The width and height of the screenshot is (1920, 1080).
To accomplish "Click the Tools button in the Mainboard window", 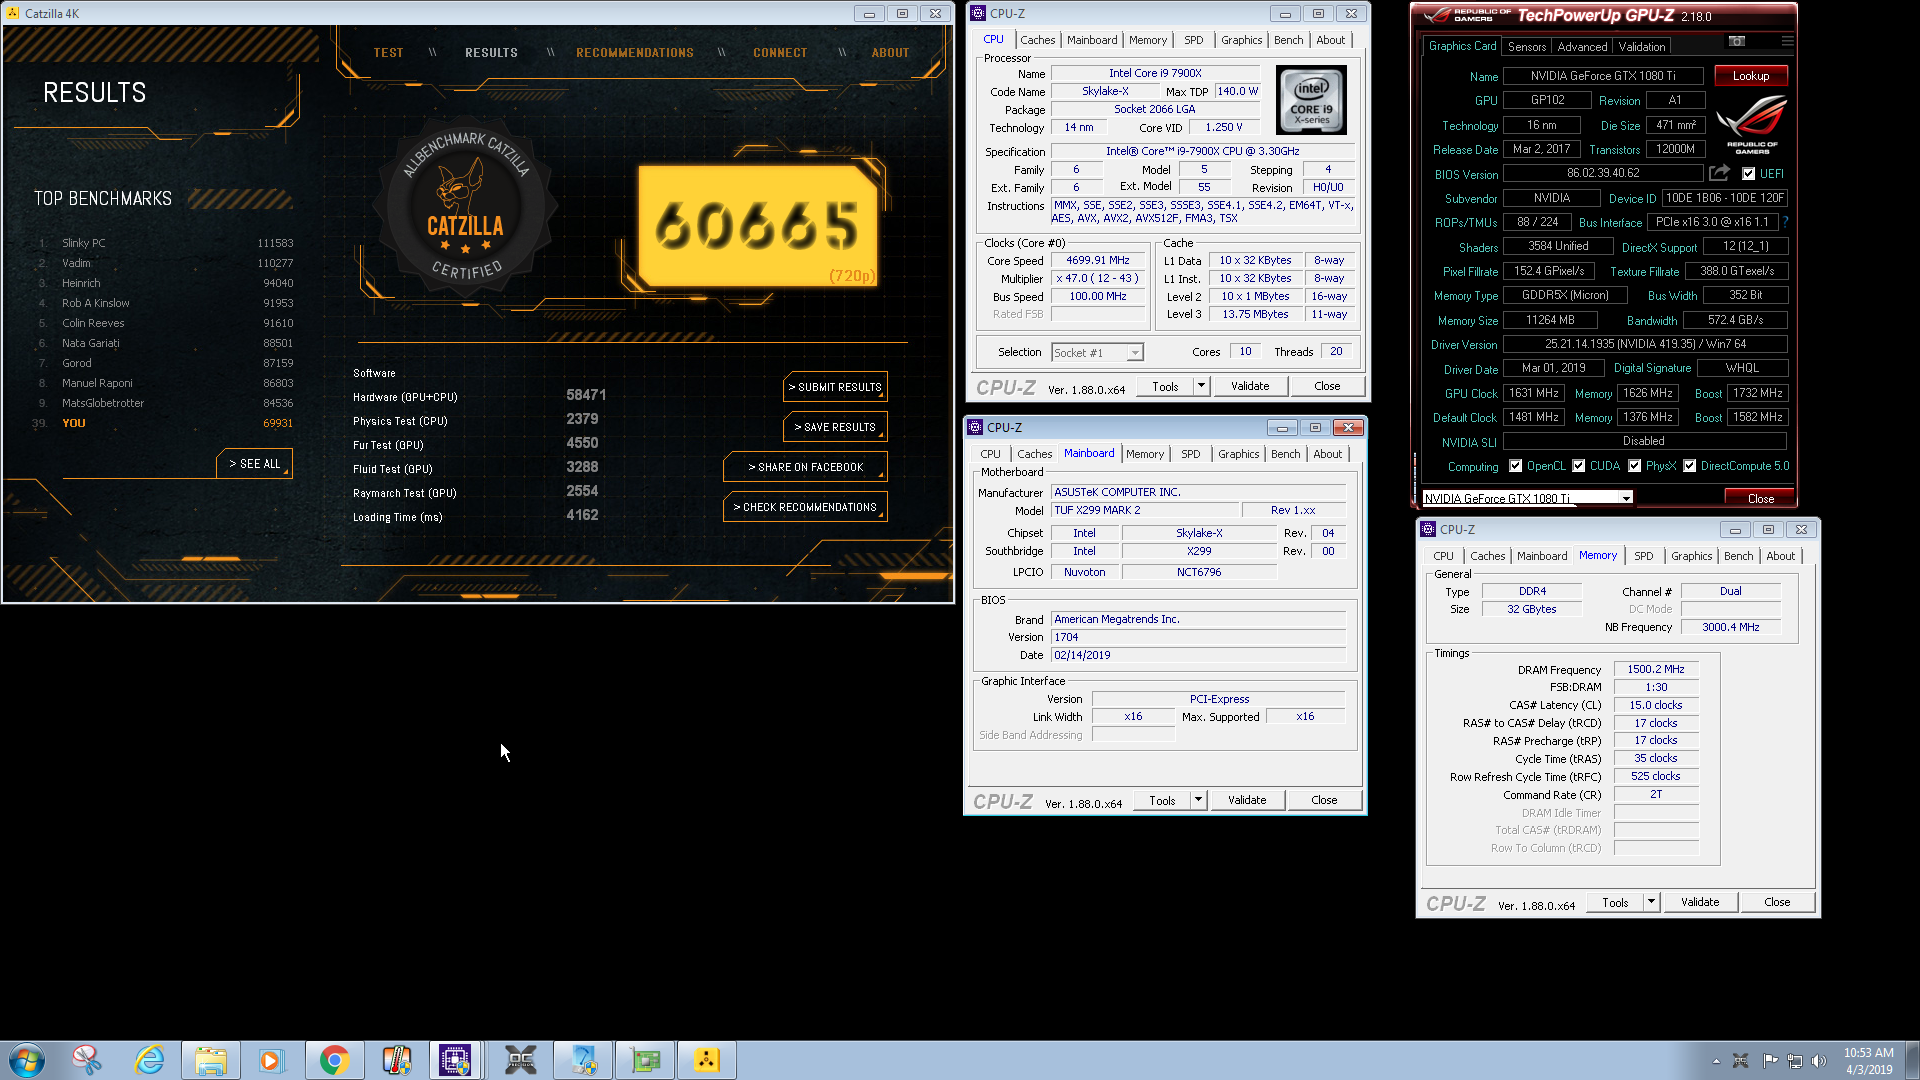I will [1162, 800].
